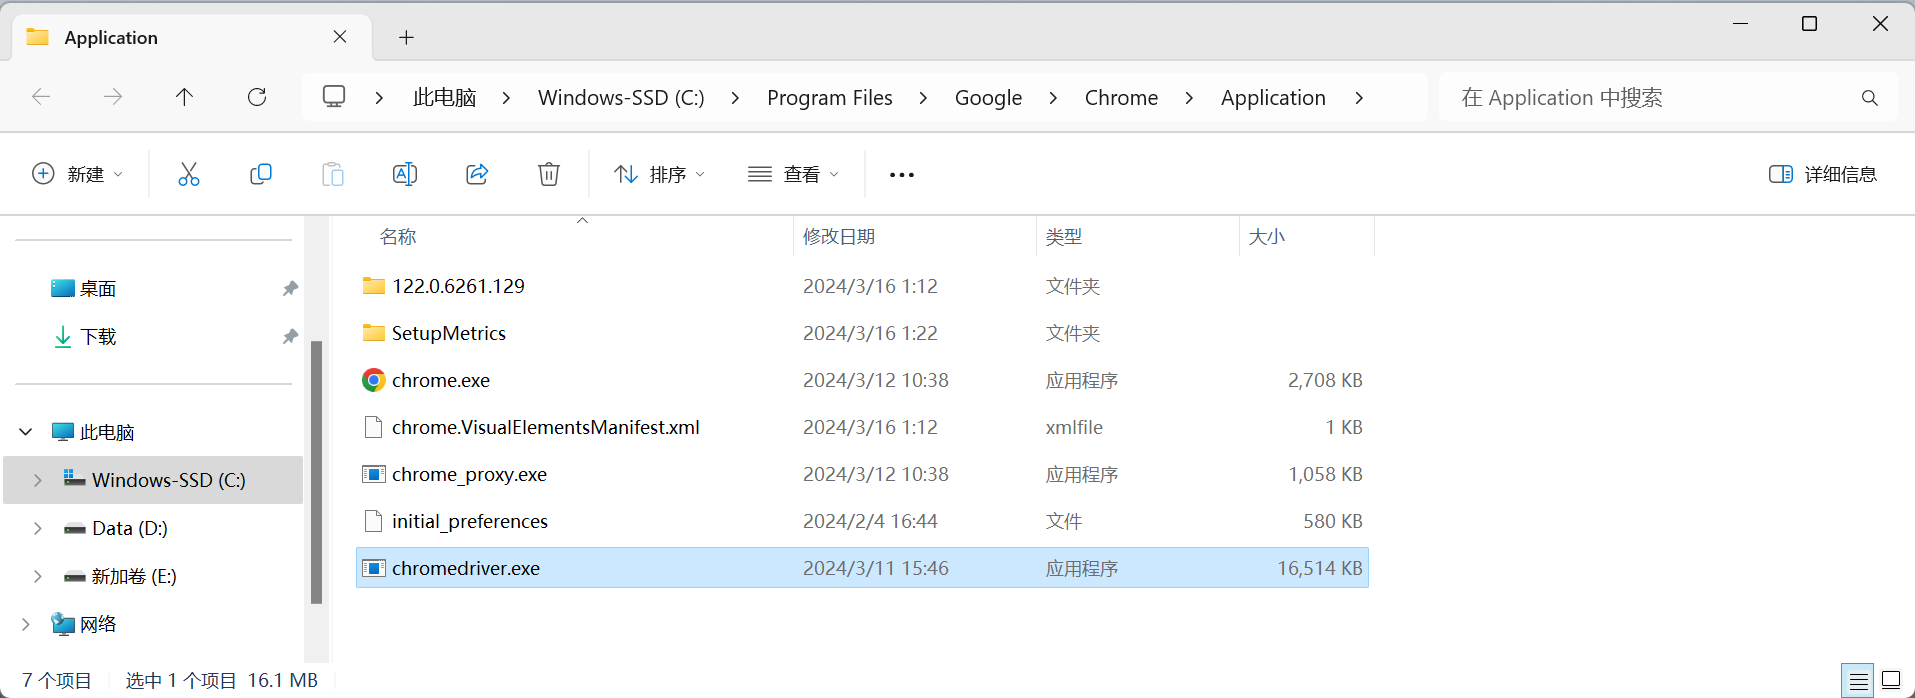Select 新加卷 (E:) drive in sidebar
This screenshot has width=1915, height=698.
click(x=134, y=576)
